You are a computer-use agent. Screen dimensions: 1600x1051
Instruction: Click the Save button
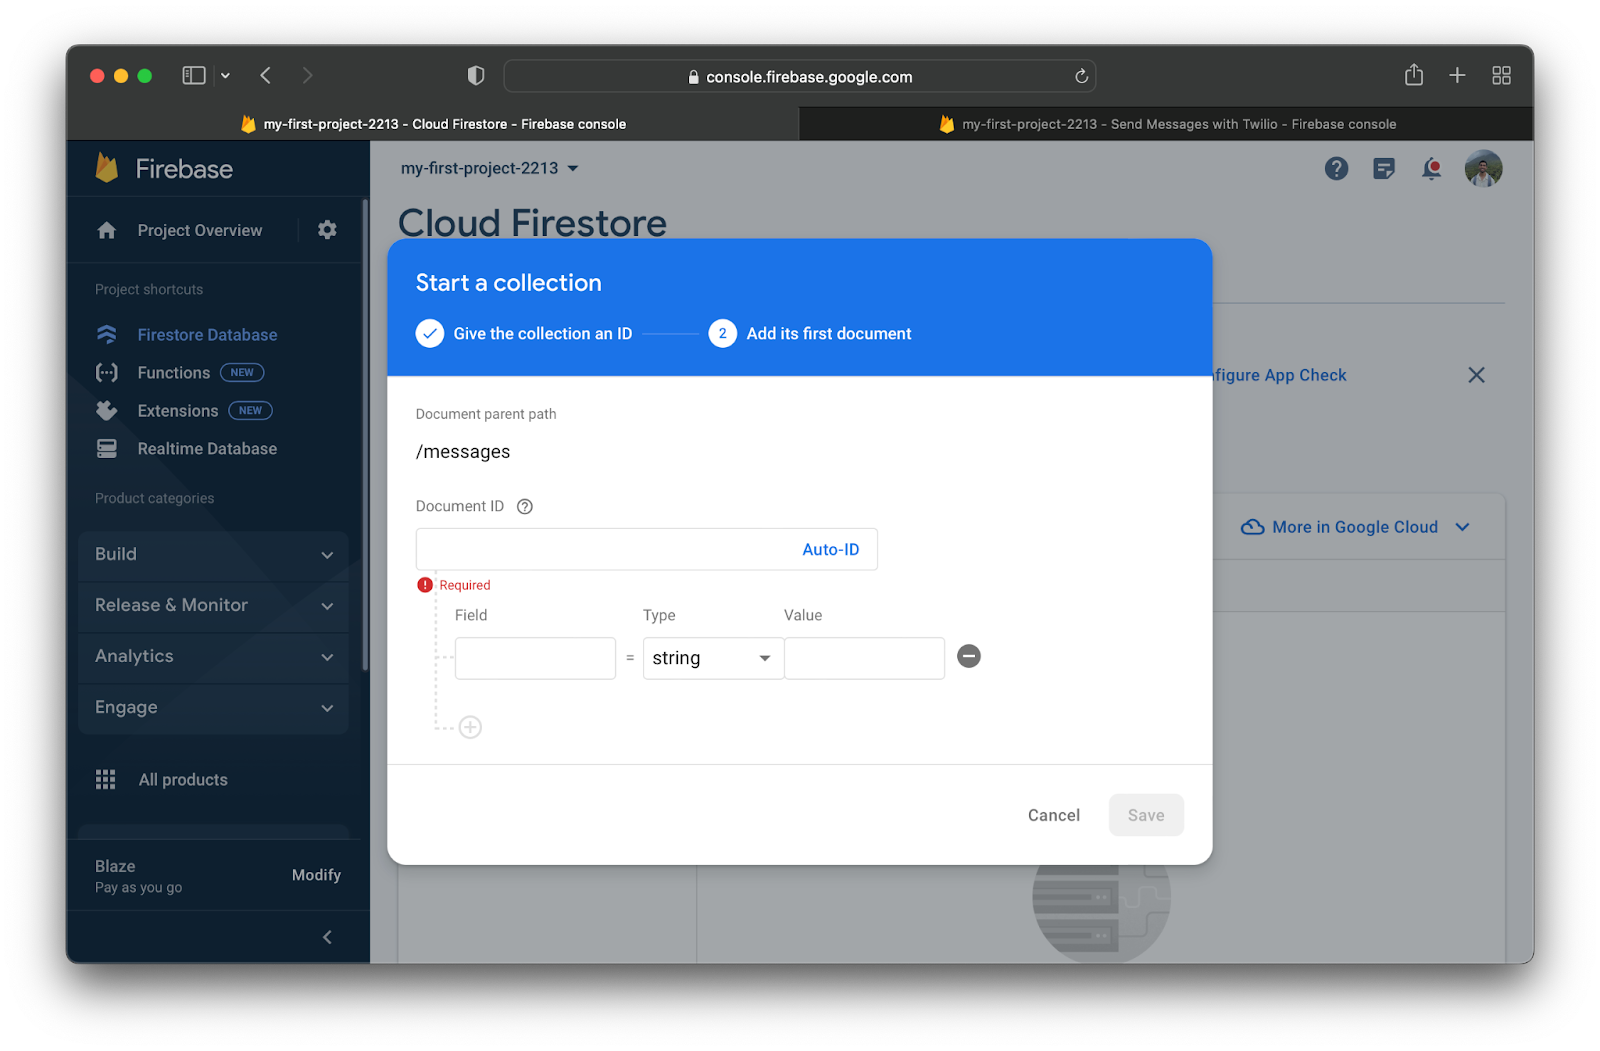1146,816
